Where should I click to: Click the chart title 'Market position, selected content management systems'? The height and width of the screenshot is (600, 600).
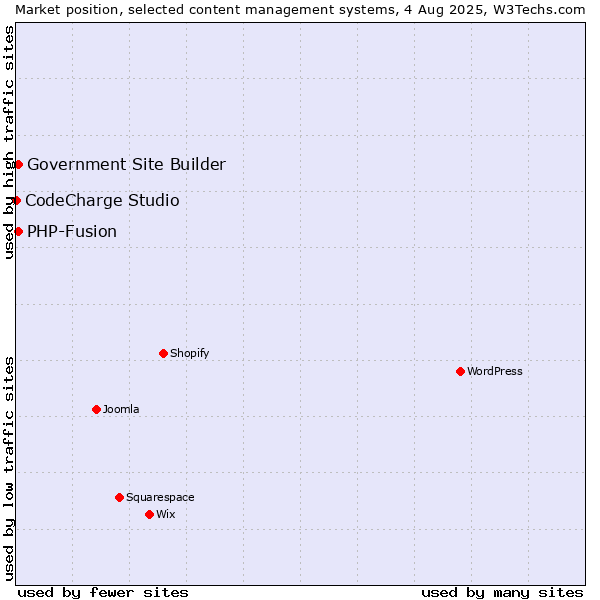(206, 10)
